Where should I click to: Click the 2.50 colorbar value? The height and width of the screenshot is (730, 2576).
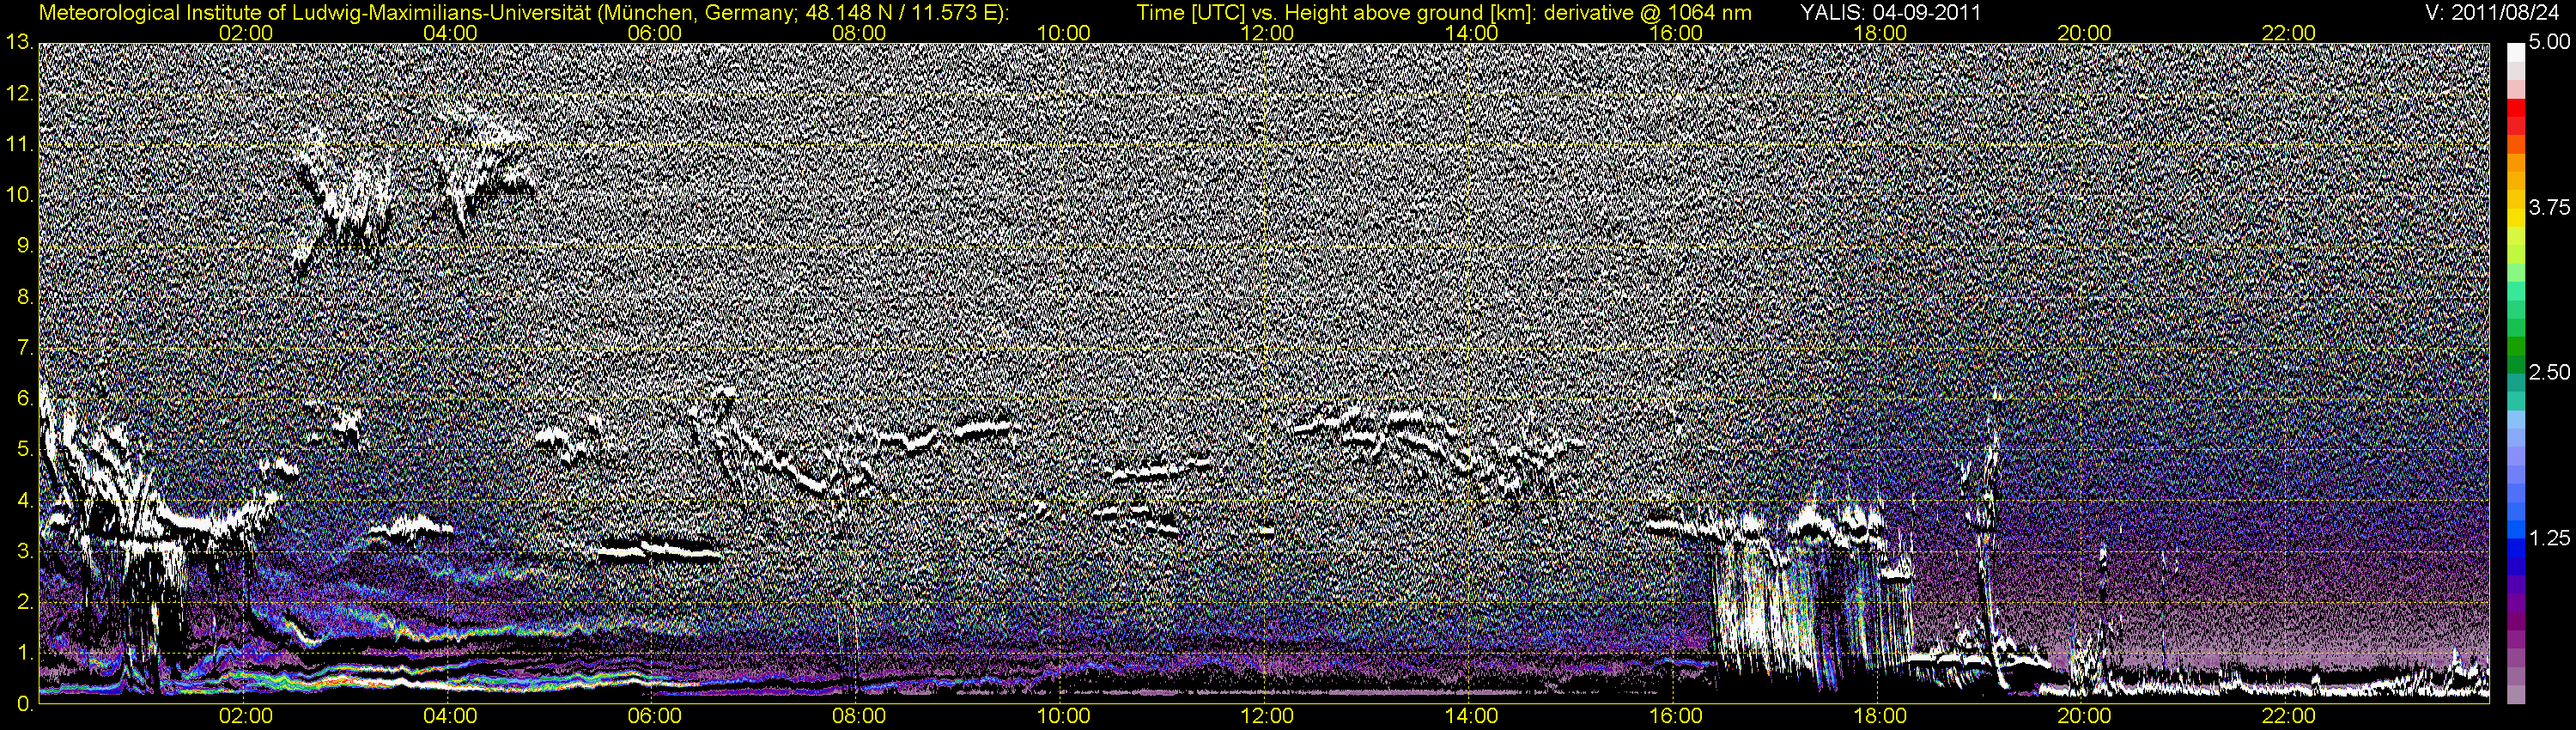[x=2549, y=372]
